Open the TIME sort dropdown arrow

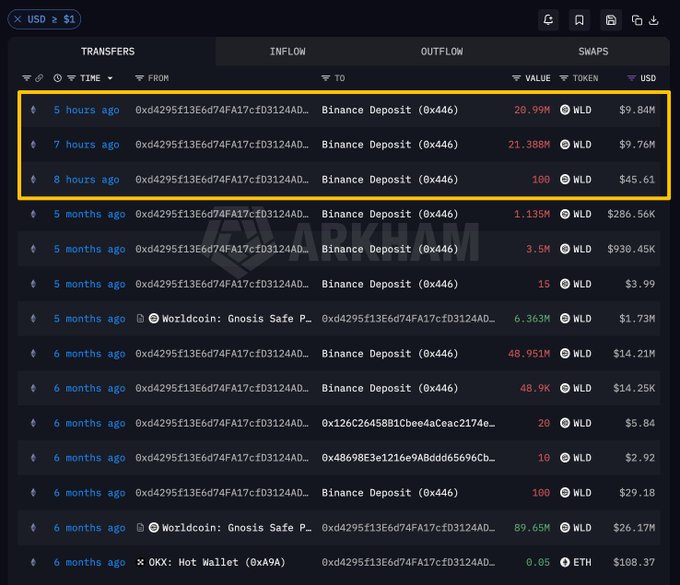click(x=110, y=78)
